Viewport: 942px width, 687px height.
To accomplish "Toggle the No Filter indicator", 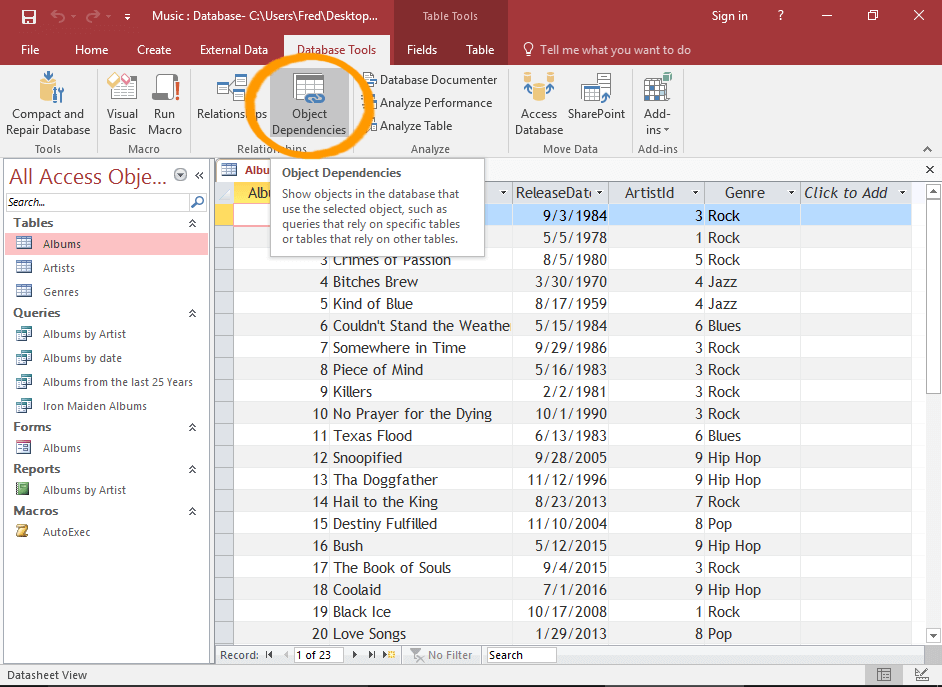I will 441,655.
